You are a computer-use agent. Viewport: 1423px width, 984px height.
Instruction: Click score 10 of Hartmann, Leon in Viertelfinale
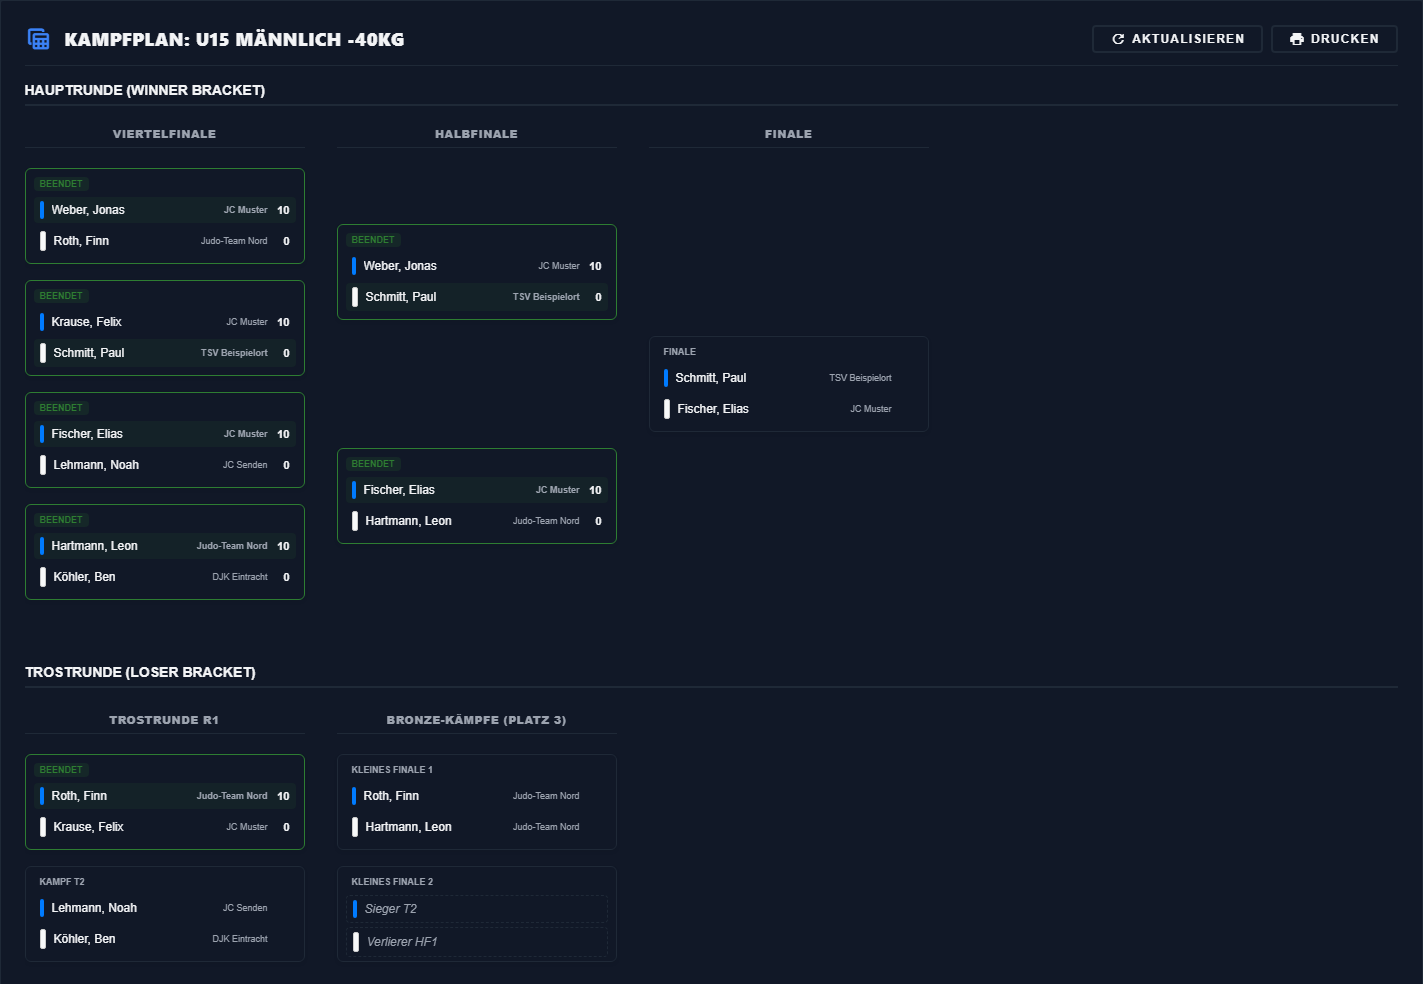(283, 546)
